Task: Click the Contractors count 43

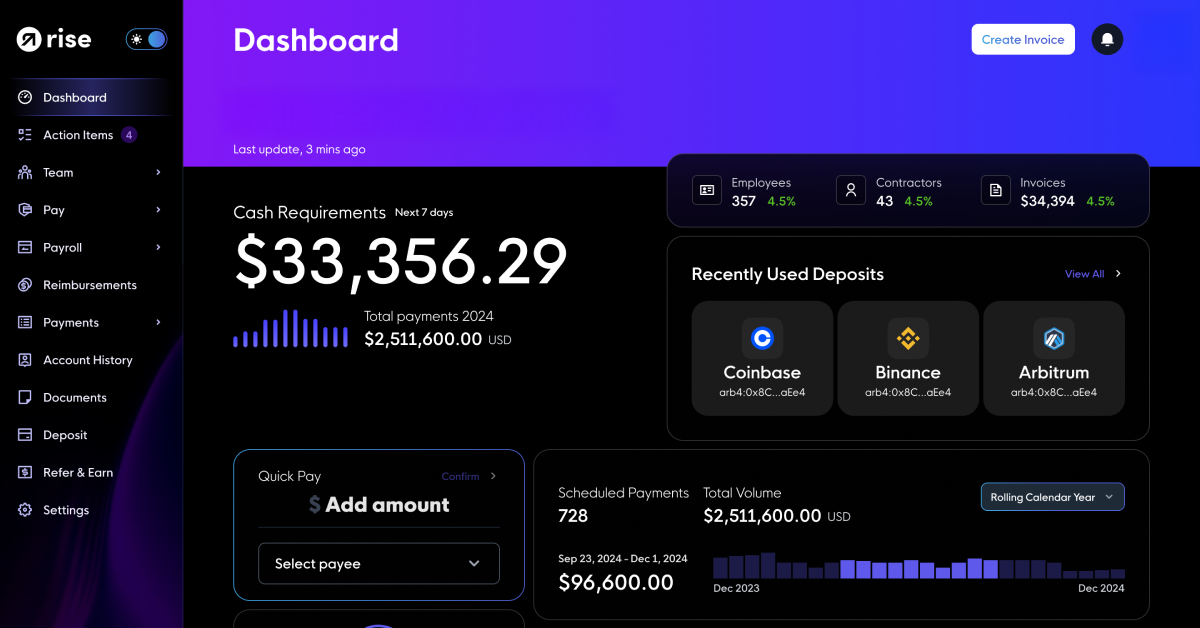Action: click(x=884, y=201)
